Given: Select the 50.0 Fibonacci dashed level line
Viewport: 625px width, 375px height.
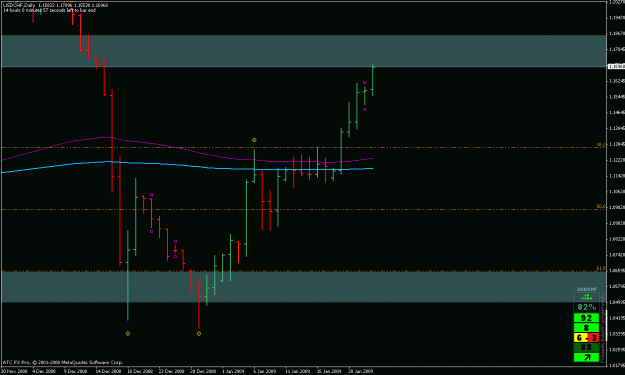Looking at the screenshot, I should pyautogui.click(x=303, y=209).
